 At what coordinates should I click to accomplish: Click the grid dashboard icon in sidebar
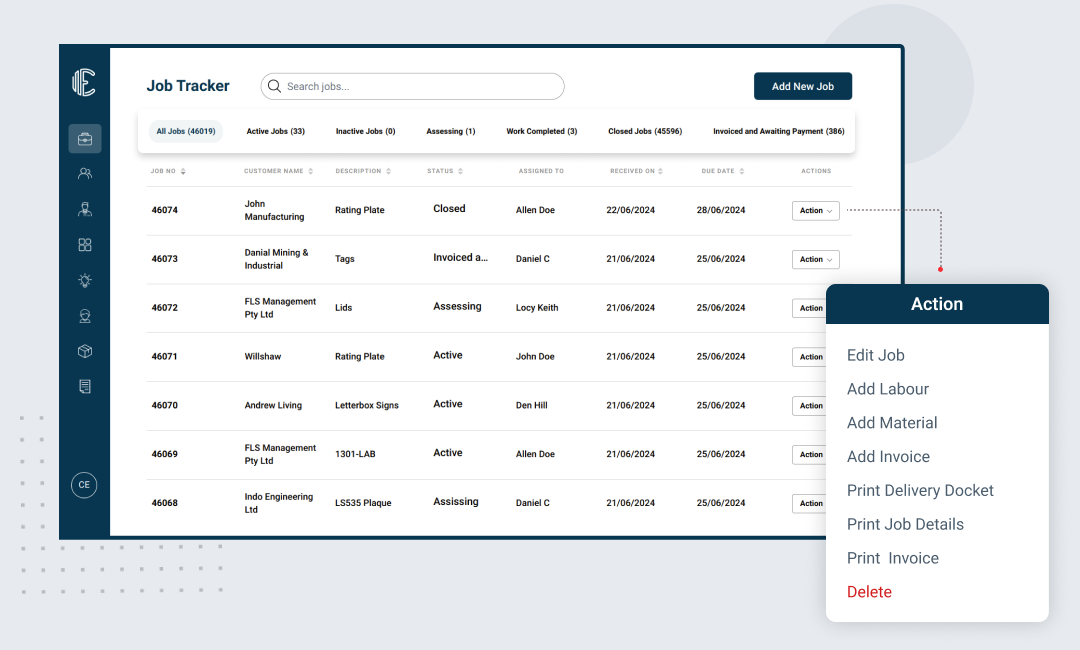(x=85, y=245)
